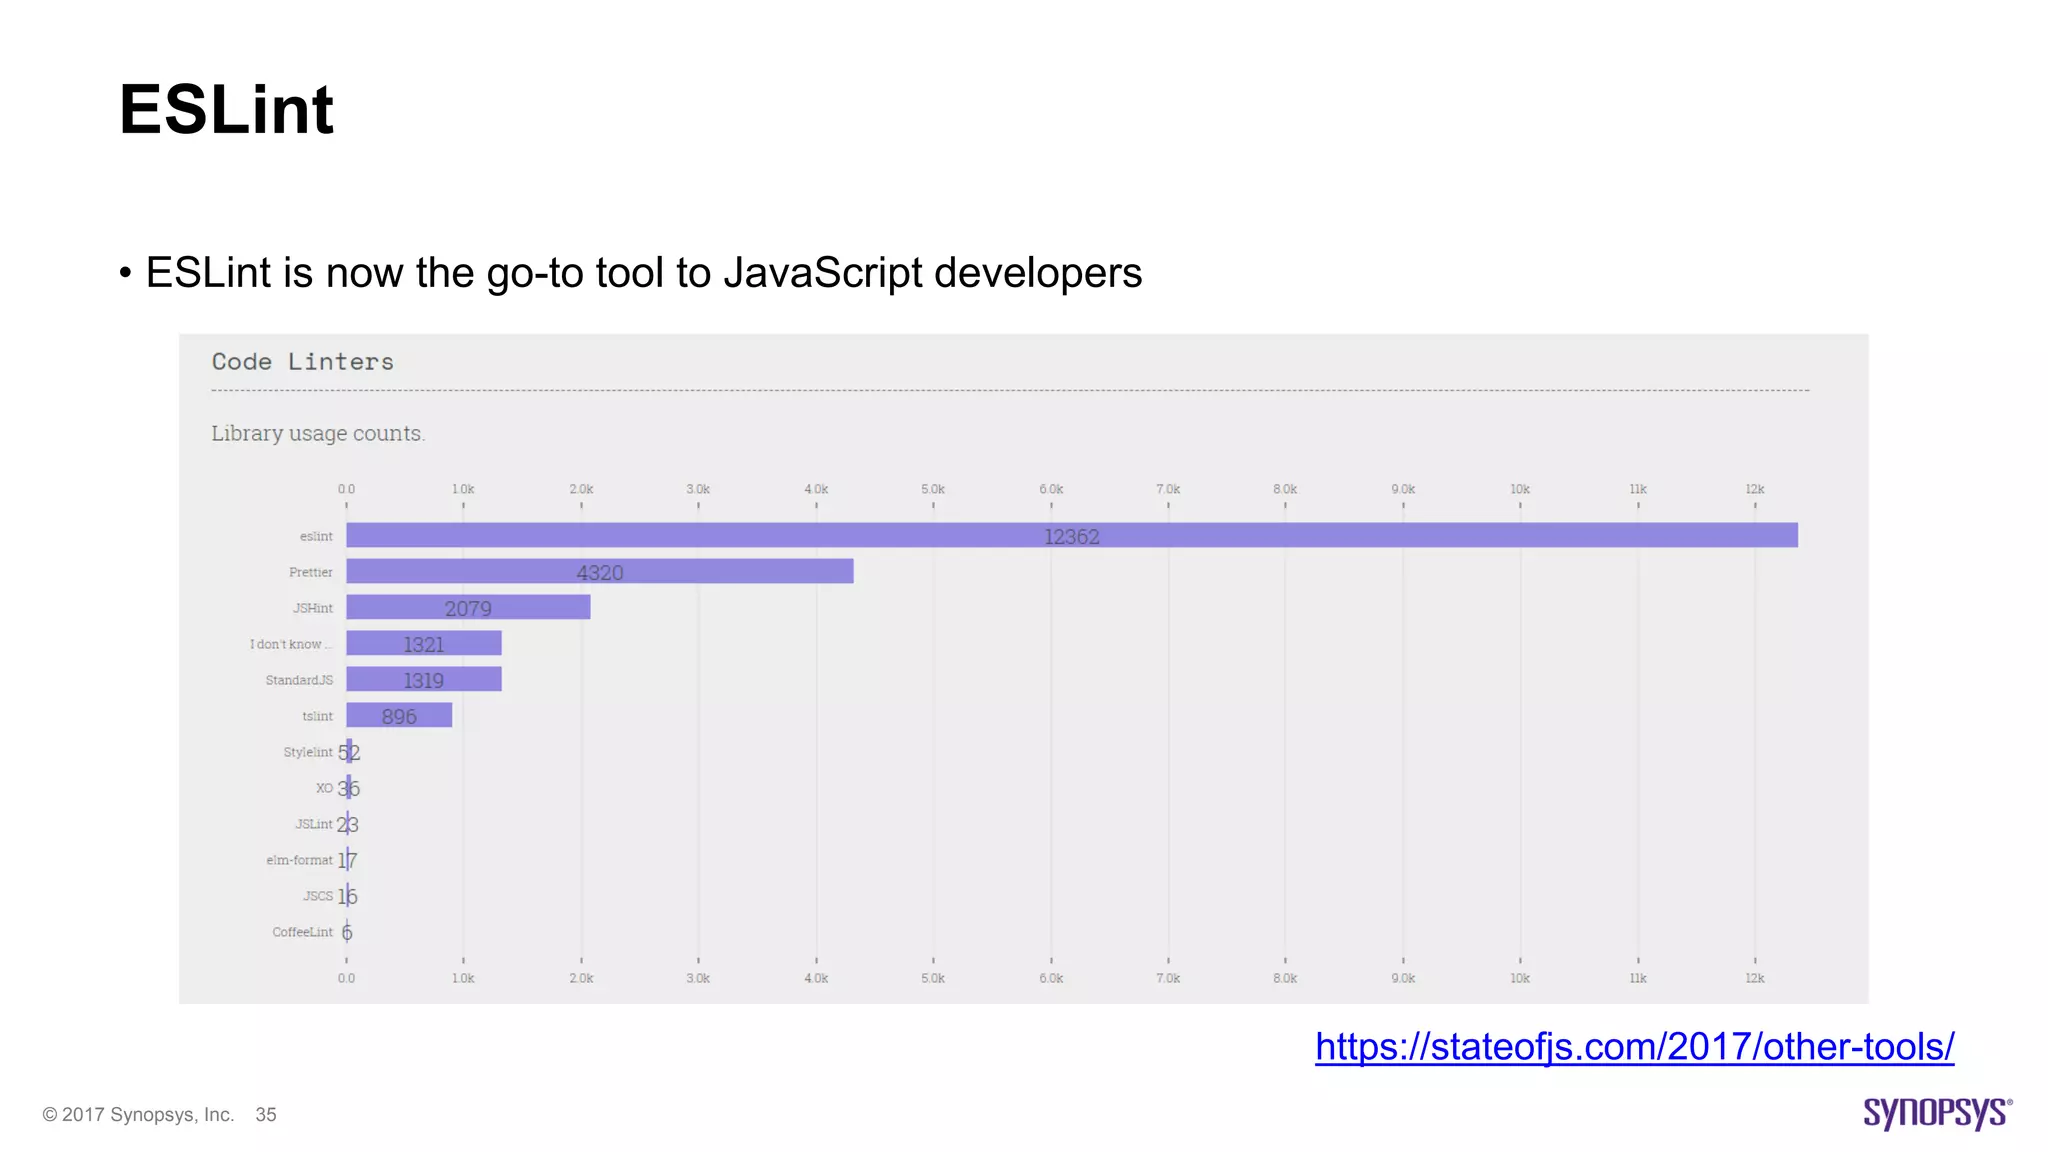Click the 'I don't know' bar showing 1321
Screen dimensions: 2048x1152
click(x=424, y=643)
